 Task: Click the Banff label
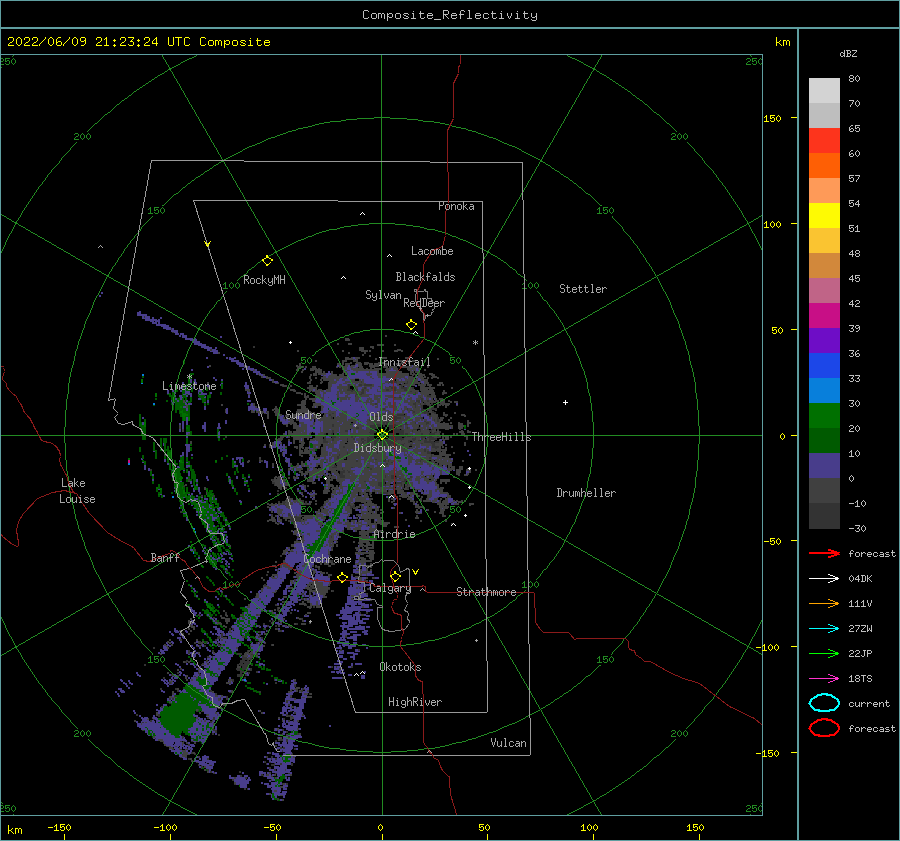(165, 557)
